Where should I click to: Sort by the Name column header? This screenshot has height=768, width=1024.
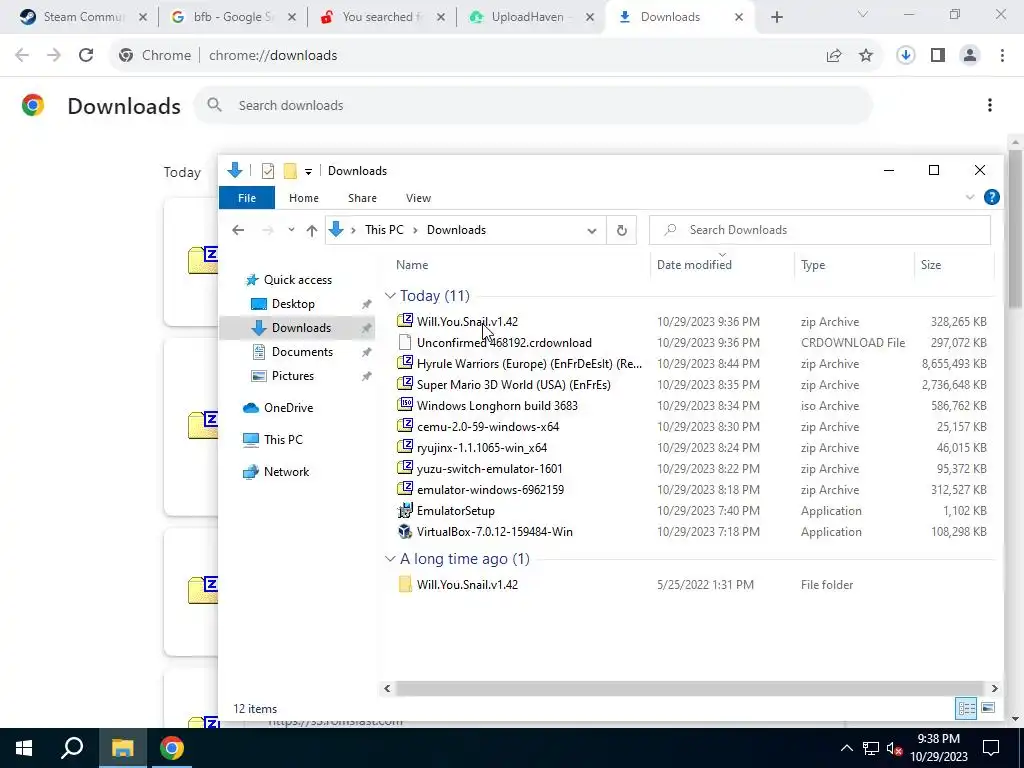[x=412, y=265]
